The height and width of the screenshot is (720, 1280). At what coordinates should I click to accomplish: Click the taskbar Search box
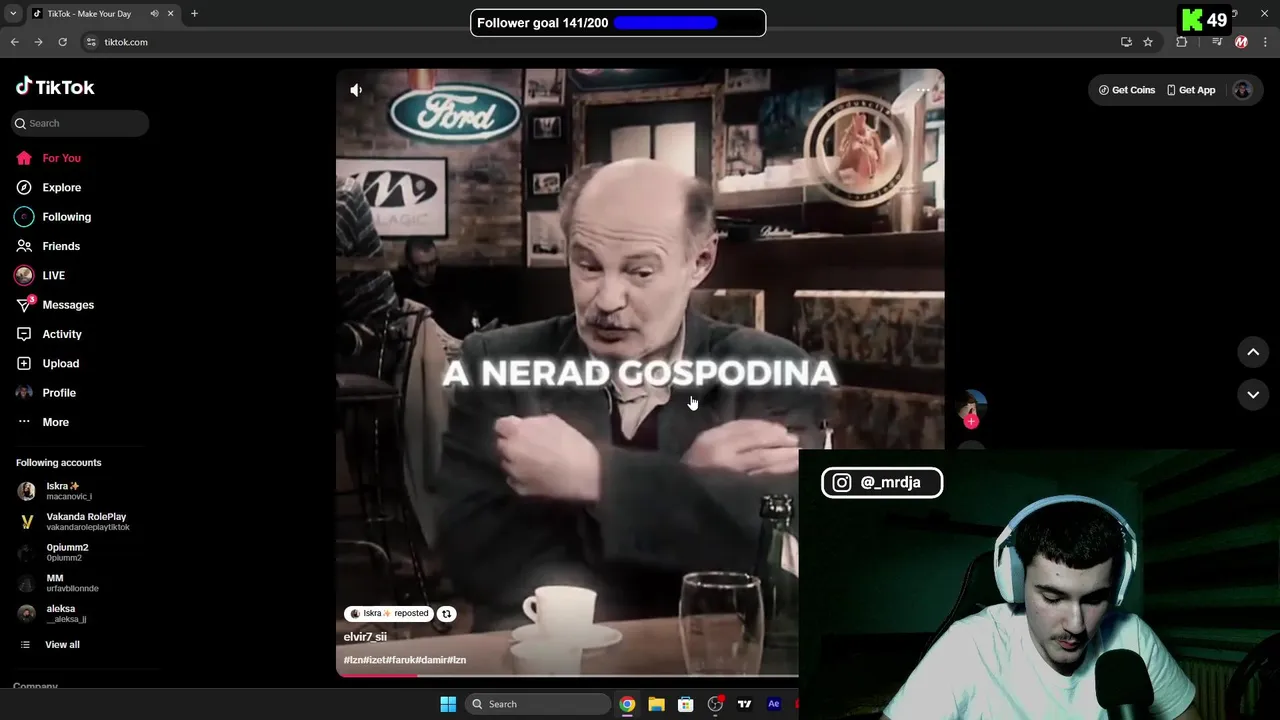pos(538,704)
